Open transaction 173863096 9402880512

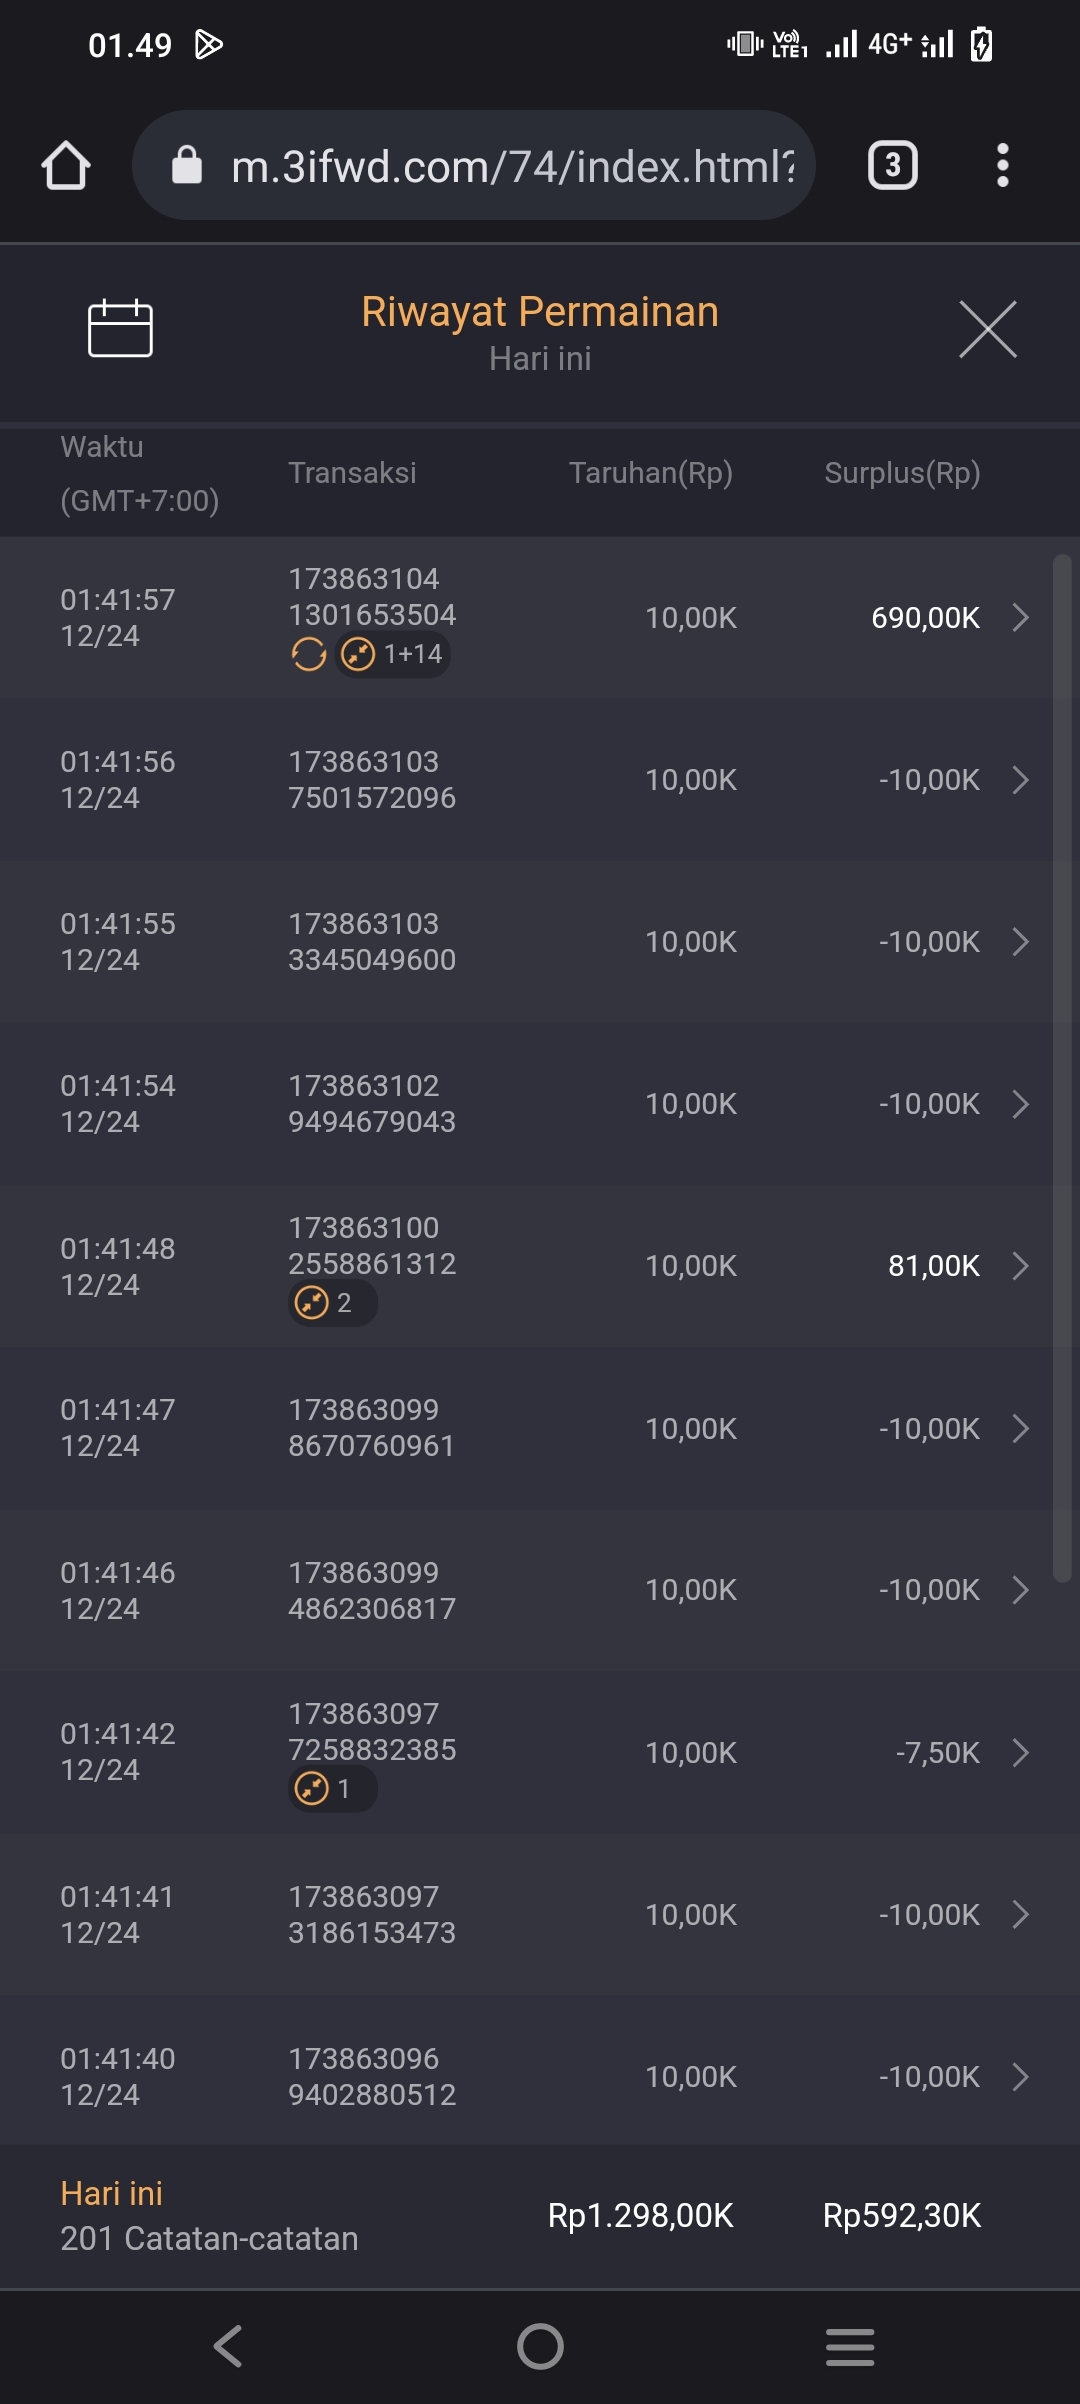tap(371, 2077)
